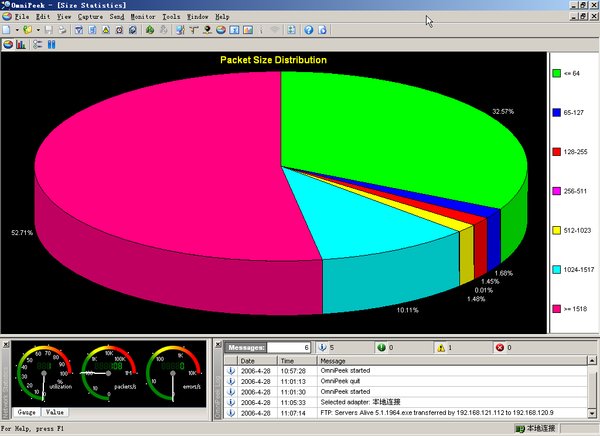Open the Capture menu

(90, 17)
